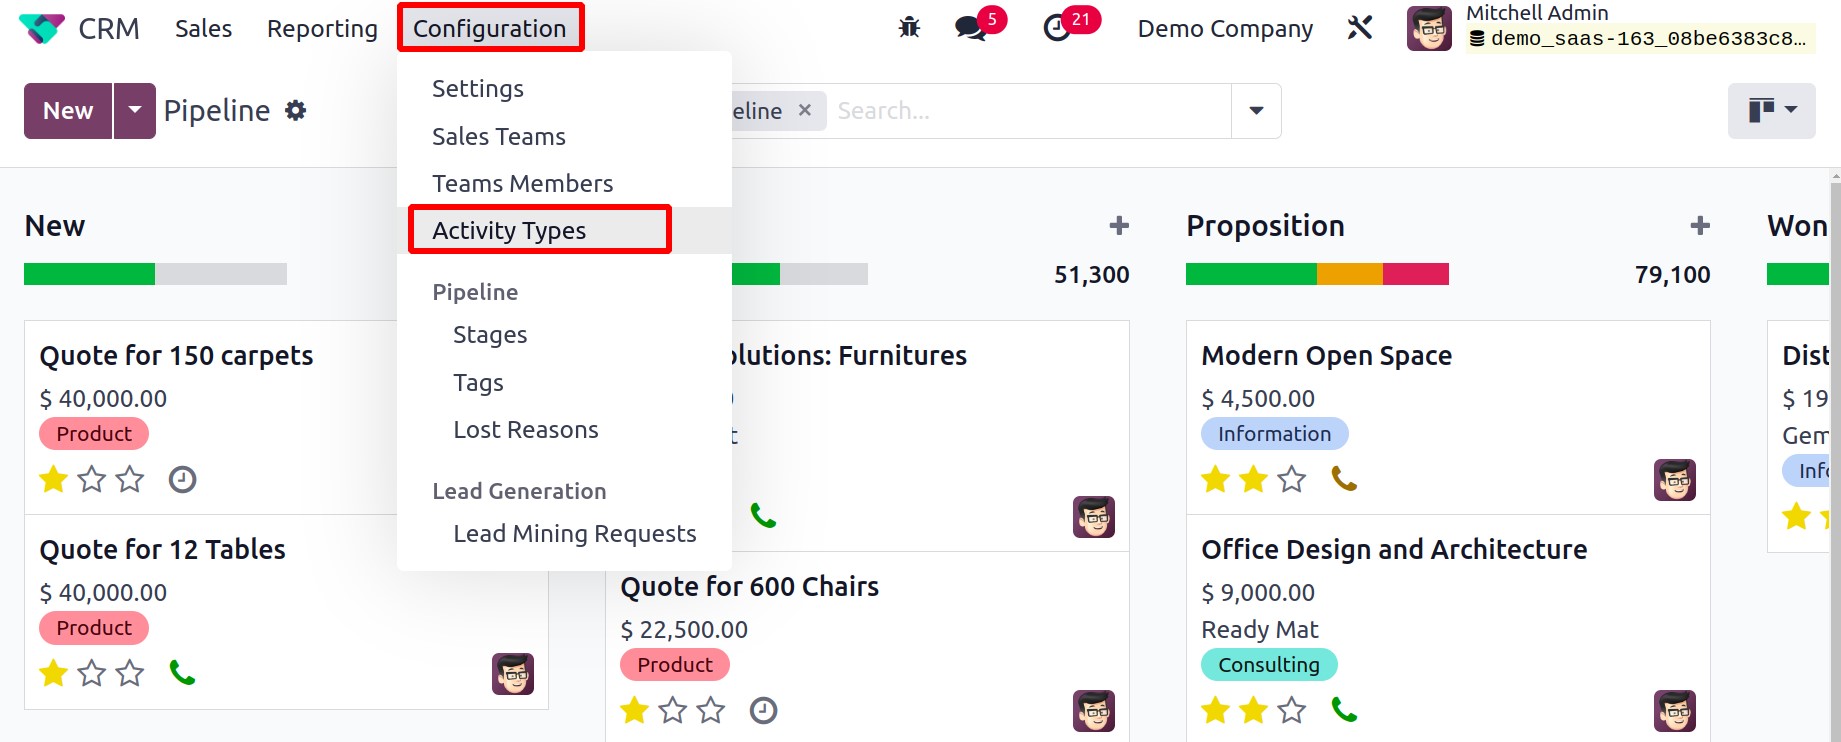Open the Reporting menu
The width and height of the screenshot is (1841, 742).
322,28
